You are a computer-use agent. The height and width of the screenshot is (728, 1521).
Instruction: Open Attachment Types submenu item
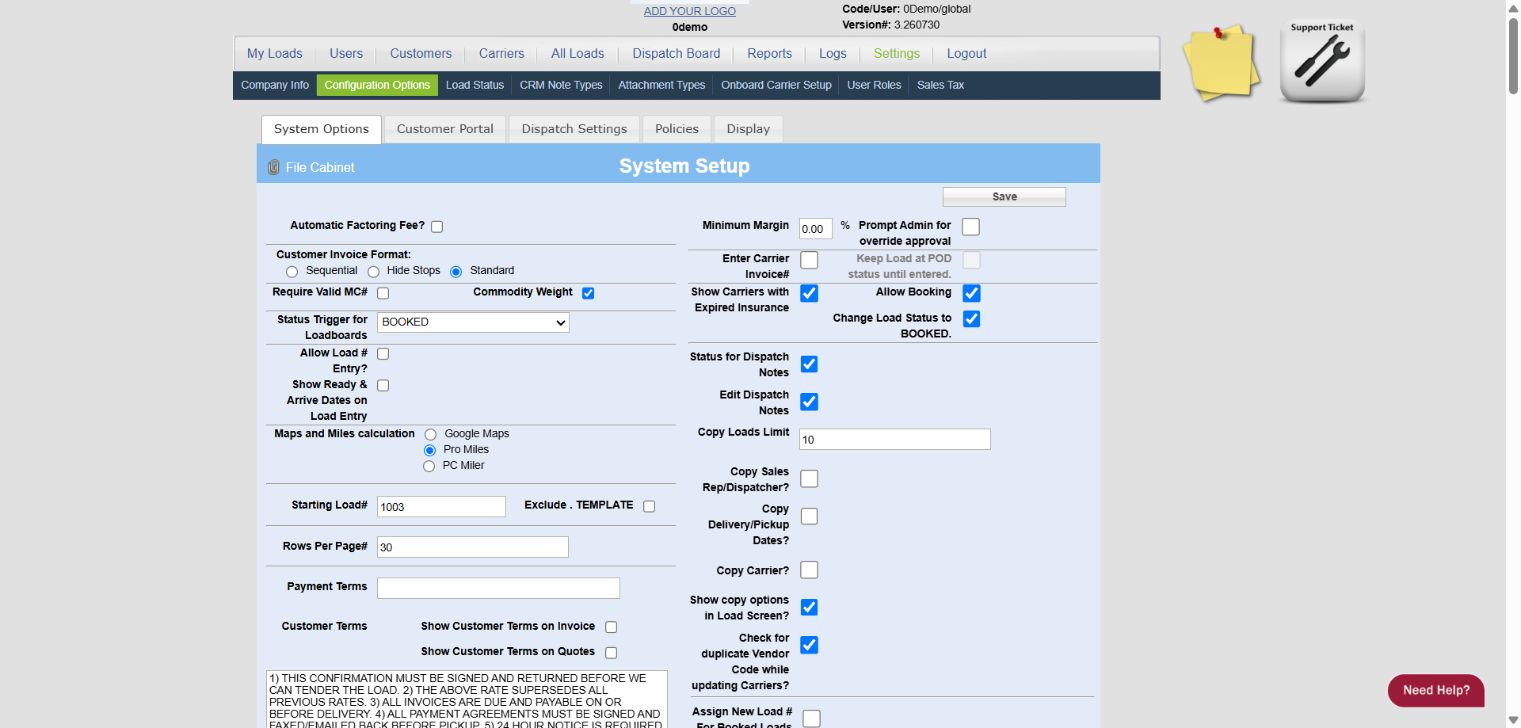coord(661,85)
